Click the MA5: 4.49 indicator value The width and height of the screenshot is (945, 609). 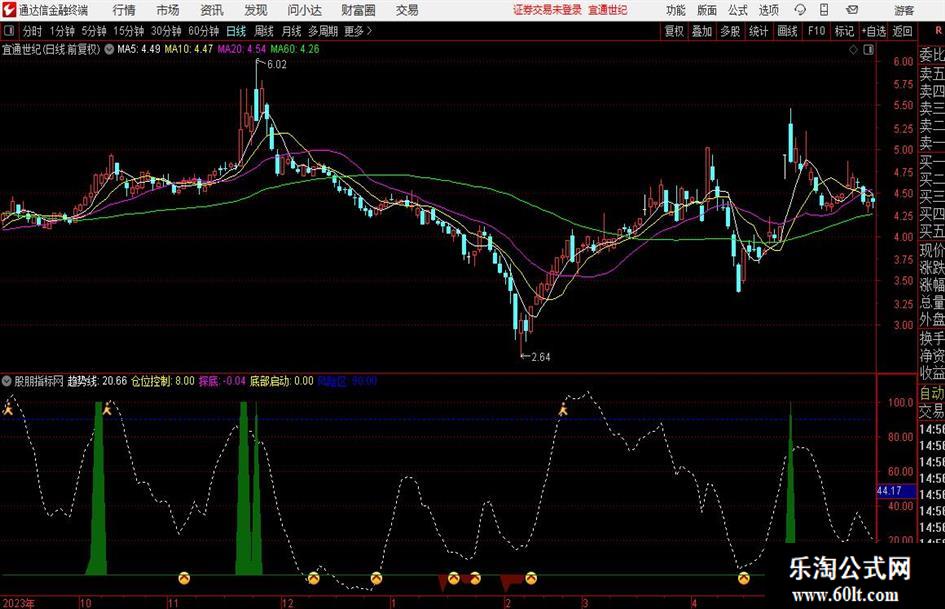pos(139,49)
